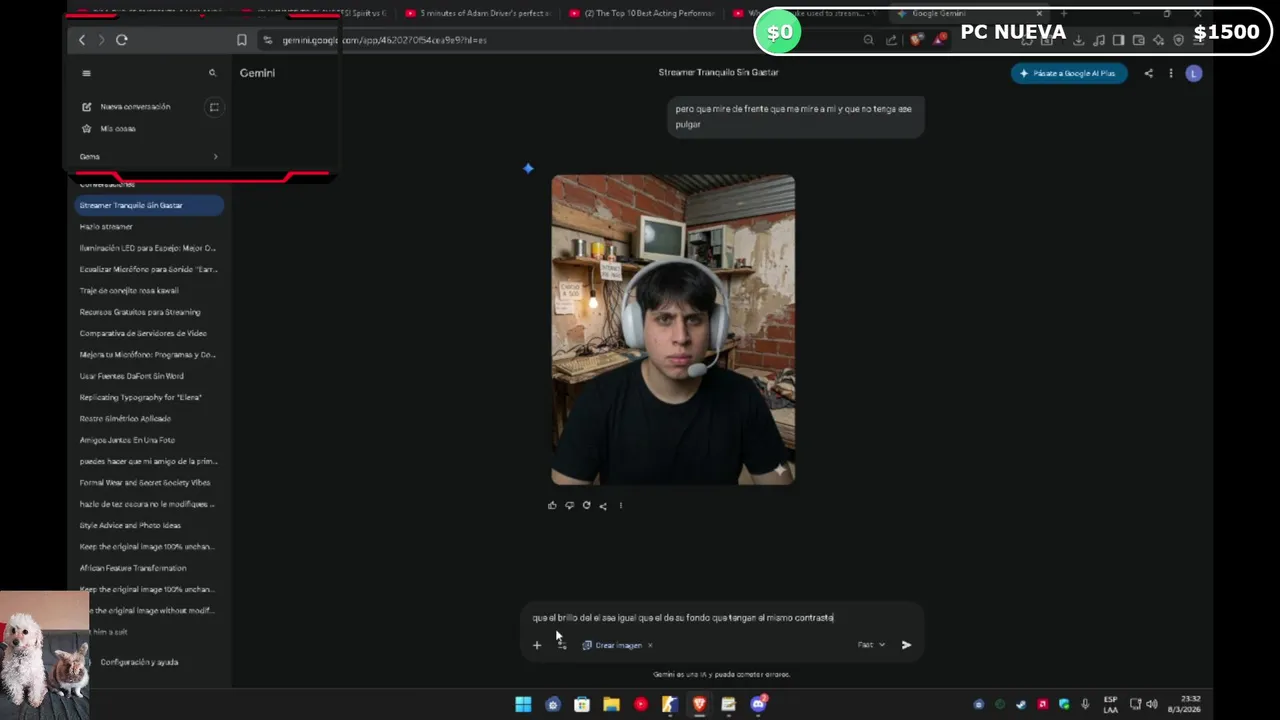This screenshot has height=720, width=1280.
Task: Share conversation icon in the top bar
Action: pos(1148,73)
